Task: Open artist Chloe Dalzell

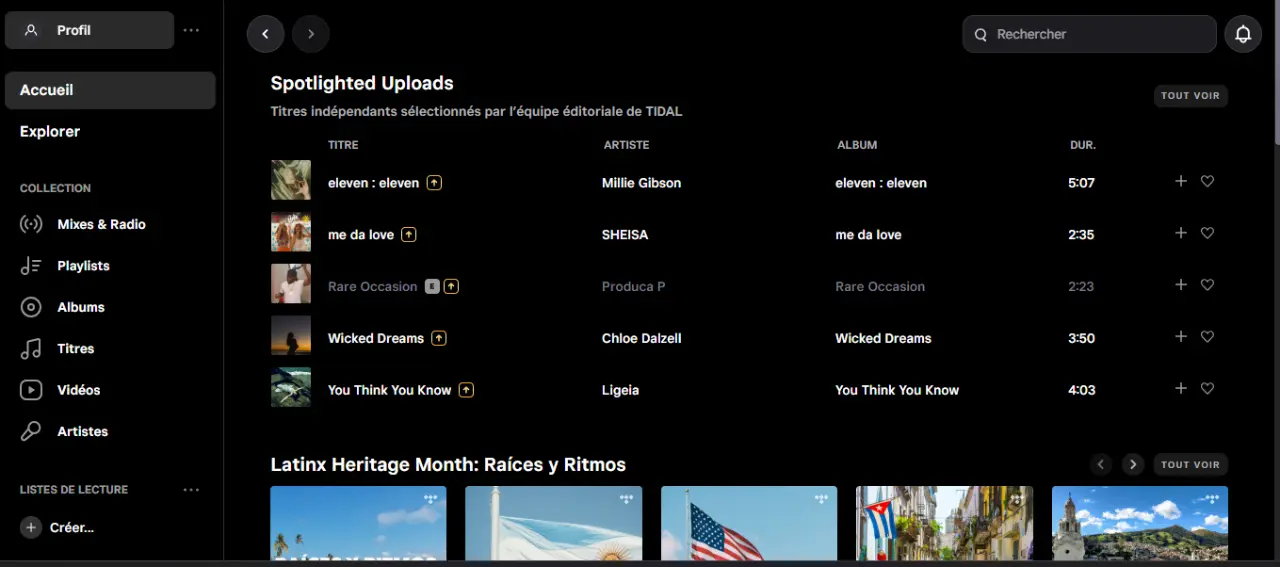Action: coord(642,338)
